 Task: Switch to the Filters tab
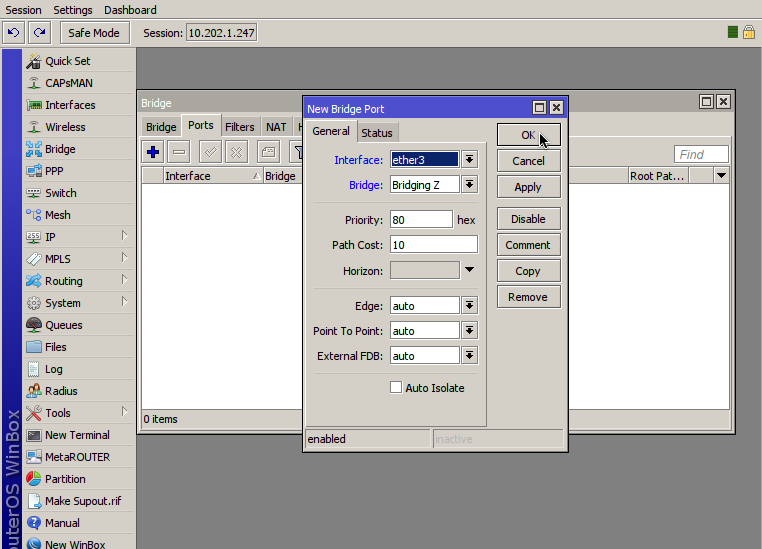240,127
